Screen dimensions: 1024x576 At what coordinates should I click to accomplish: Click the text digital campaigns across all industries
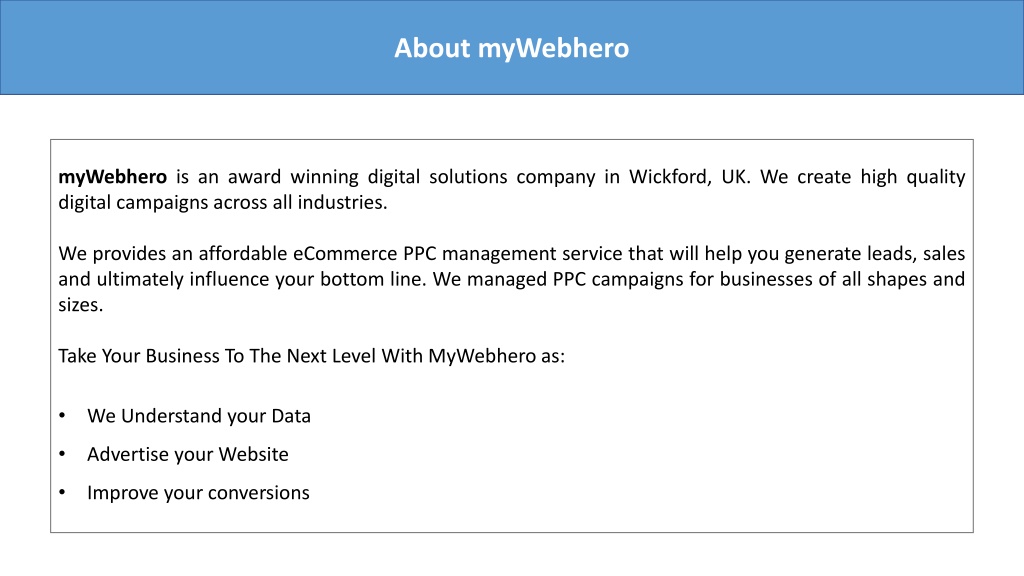click(223, 202)
